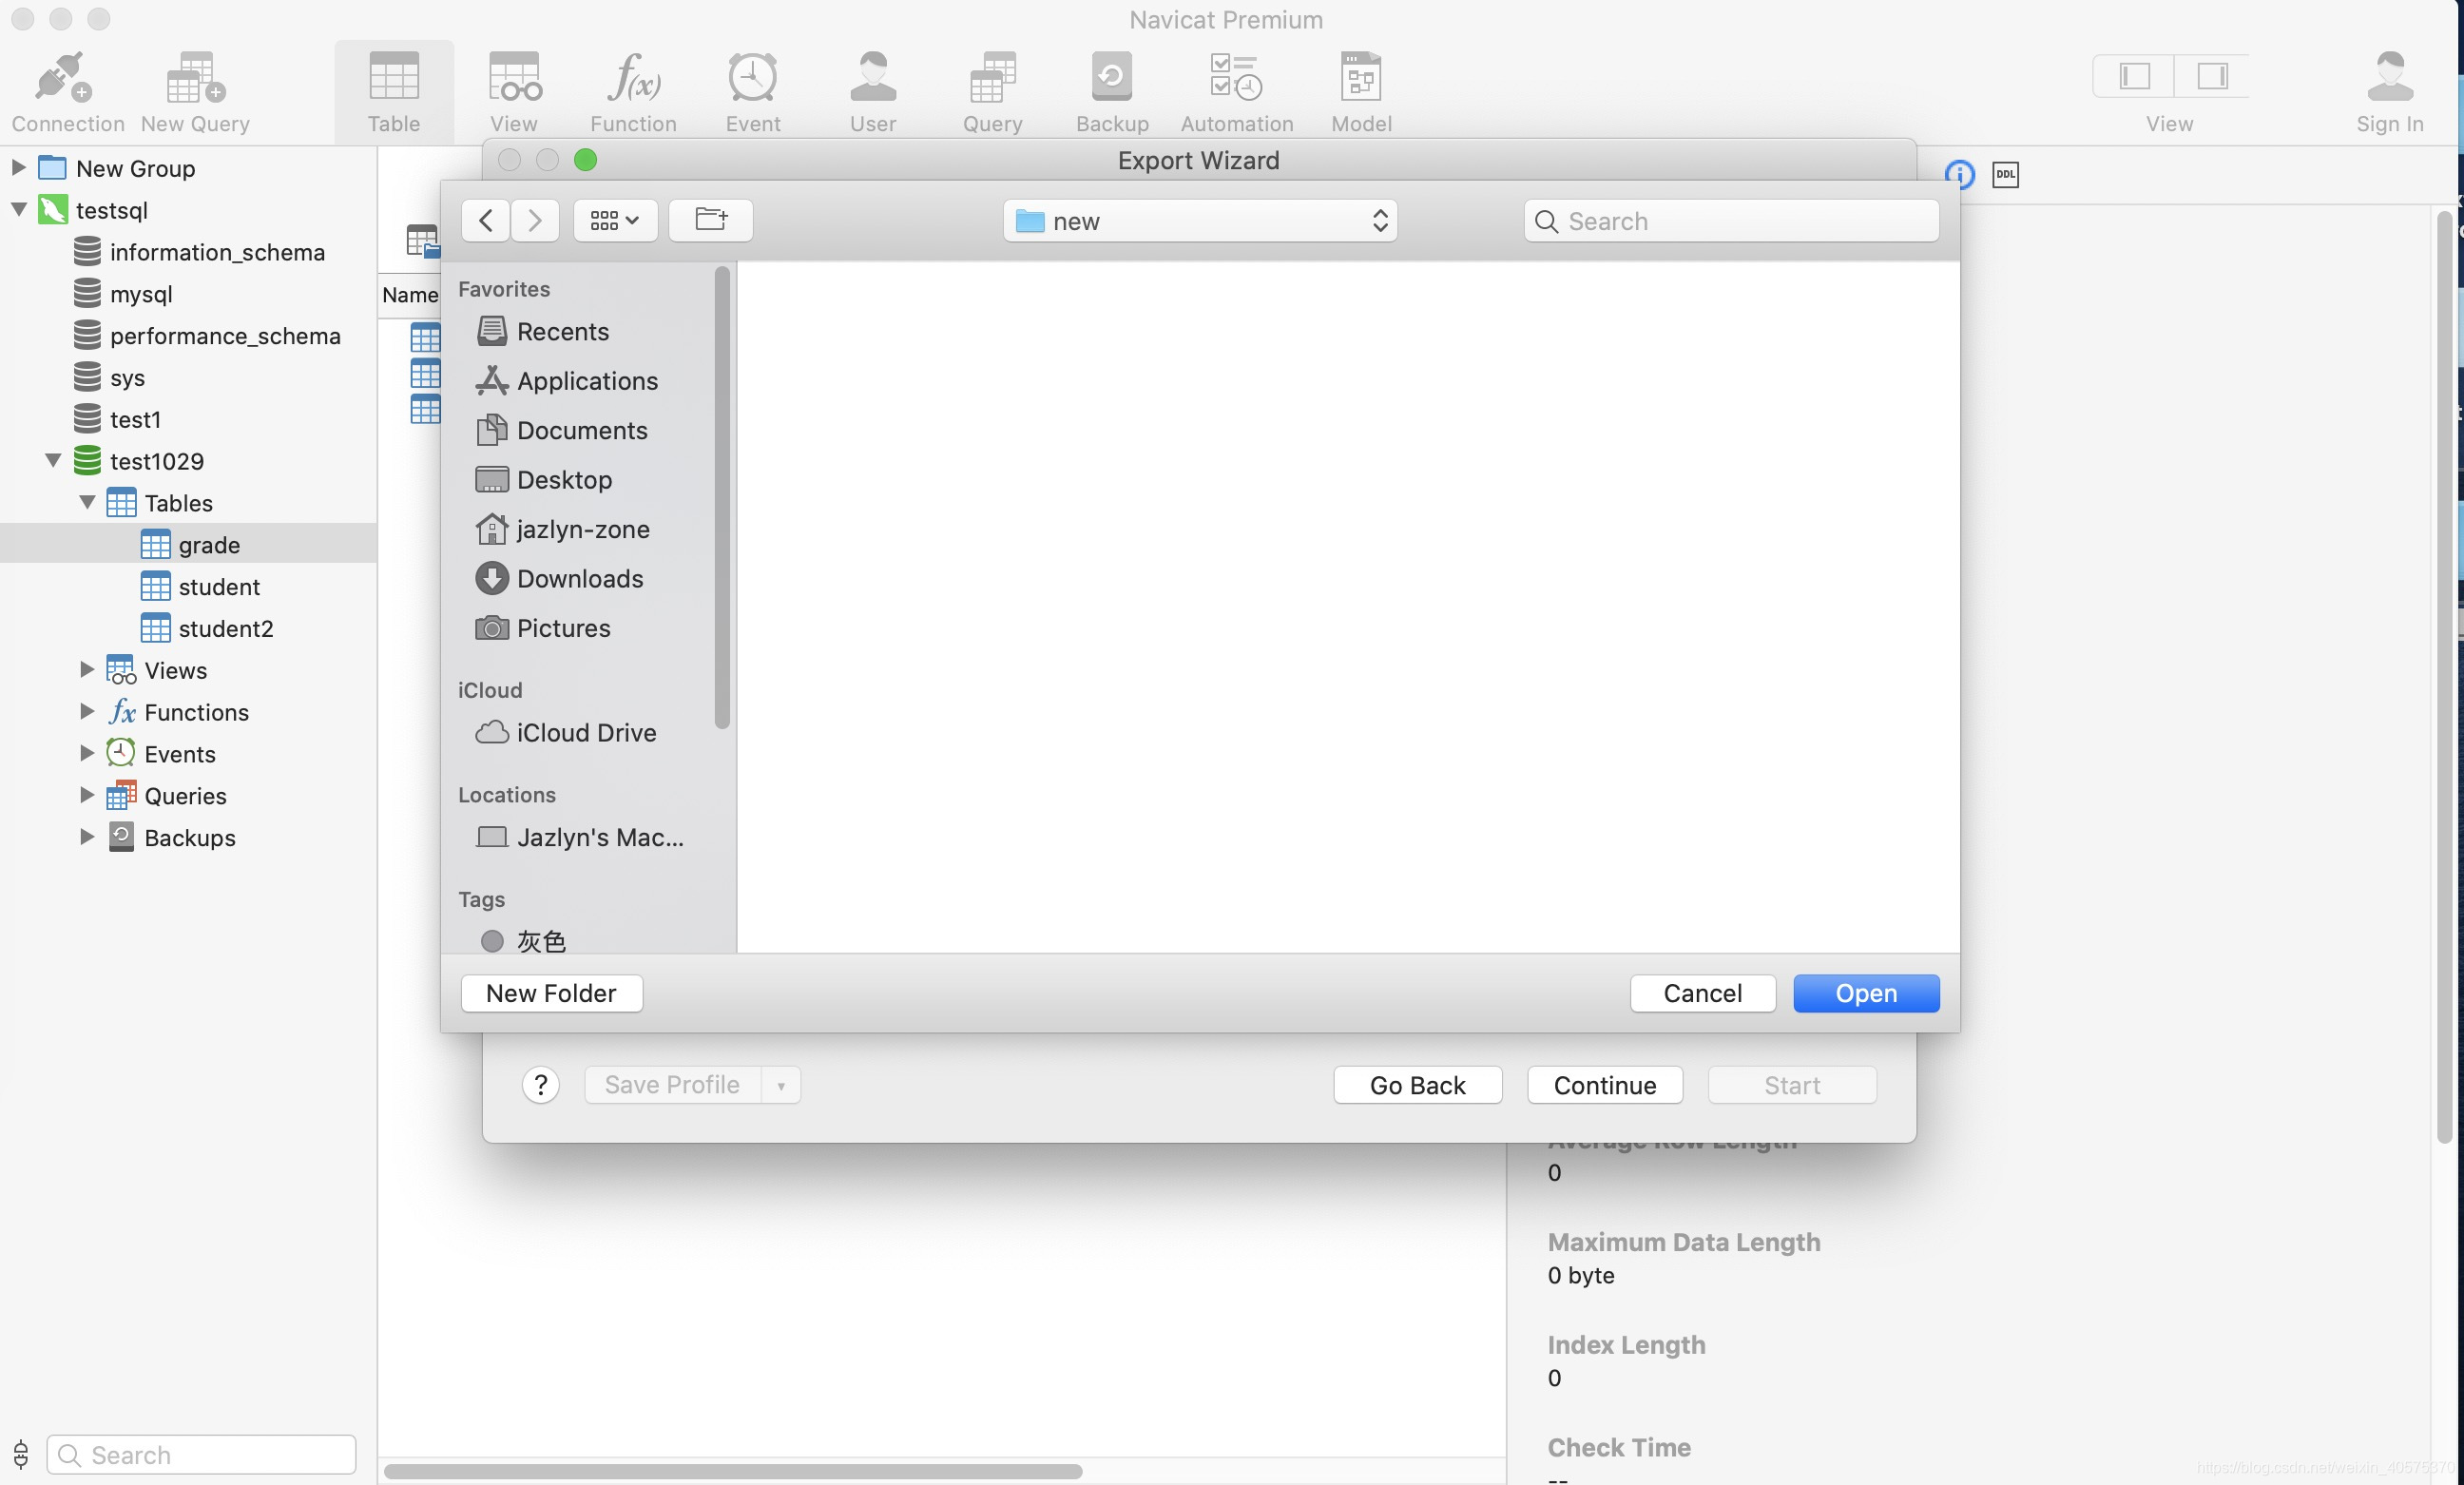The image size is (2464, 1485).
Task: Collapse the test1029 database node
Action: coord(53,461)
